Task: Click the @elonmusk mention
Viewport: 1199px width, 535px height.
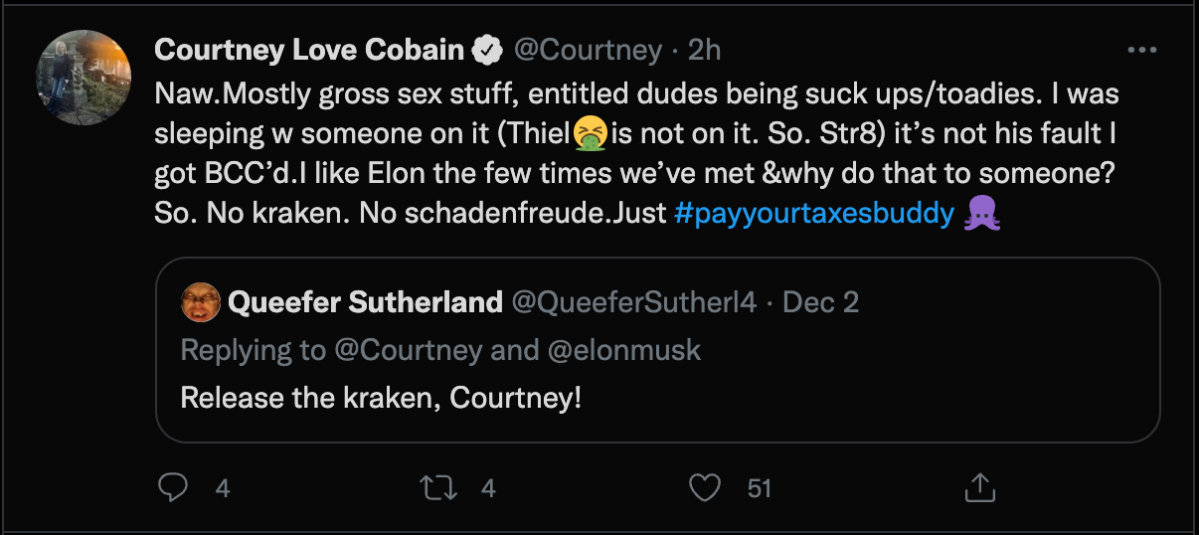Action: click(628, 350)
